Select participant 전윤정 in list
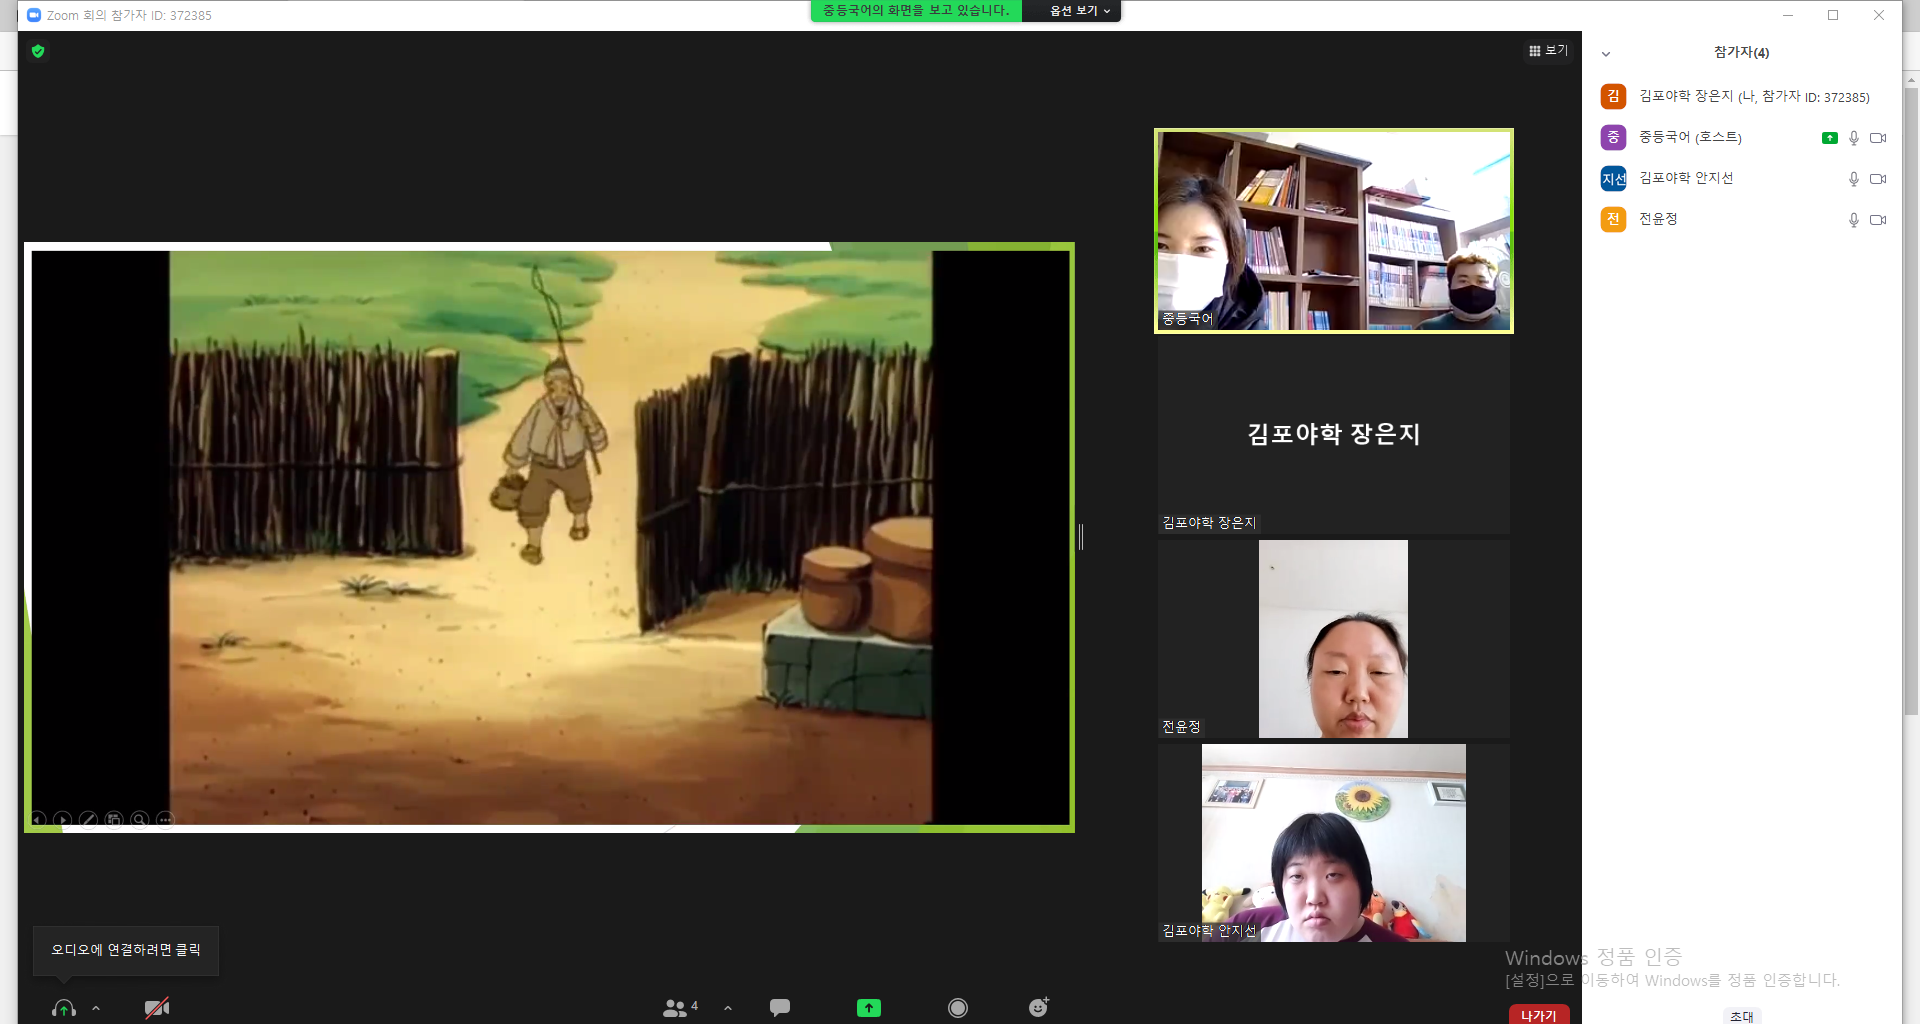Viewport: 1920px width, 1024px height. pyautogui.click(x=1742, y=220)
